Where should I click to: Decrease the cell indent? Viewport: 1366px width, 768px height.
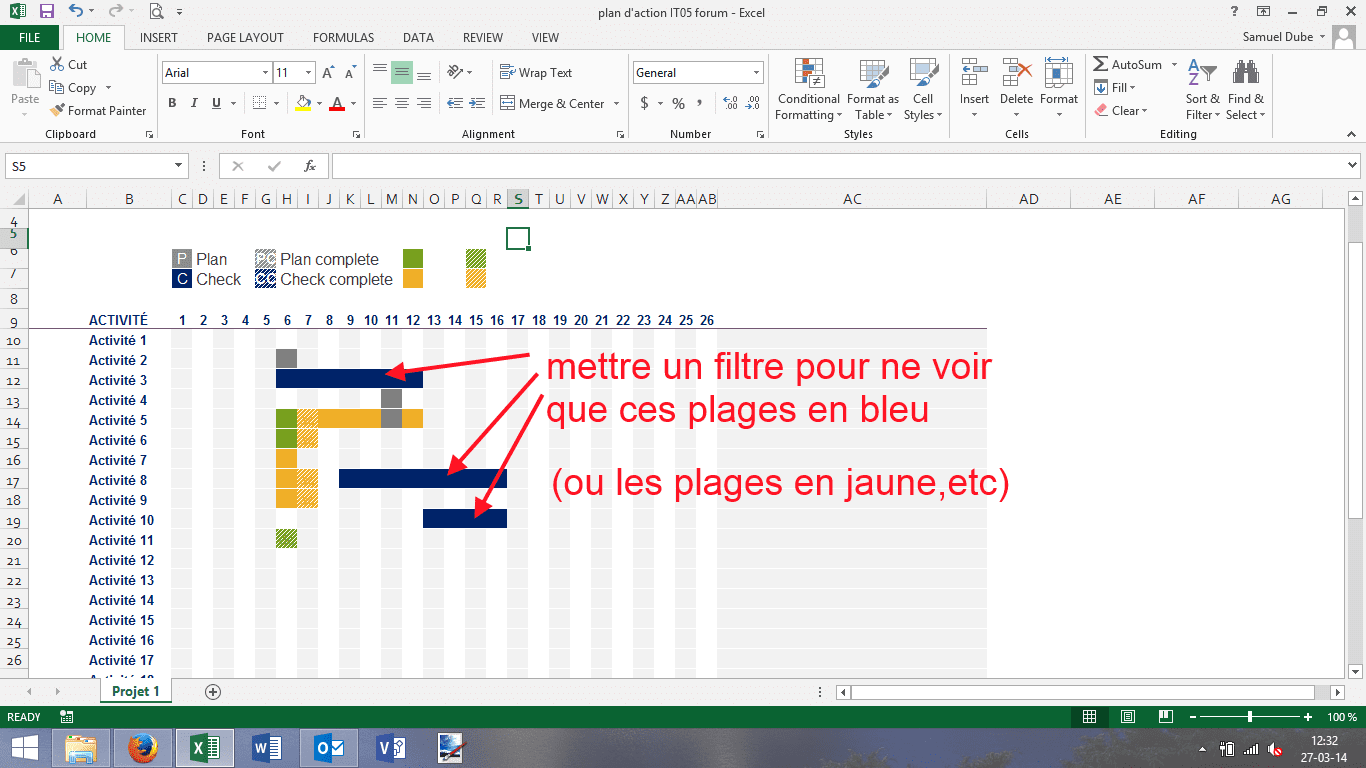pos(455,103)
